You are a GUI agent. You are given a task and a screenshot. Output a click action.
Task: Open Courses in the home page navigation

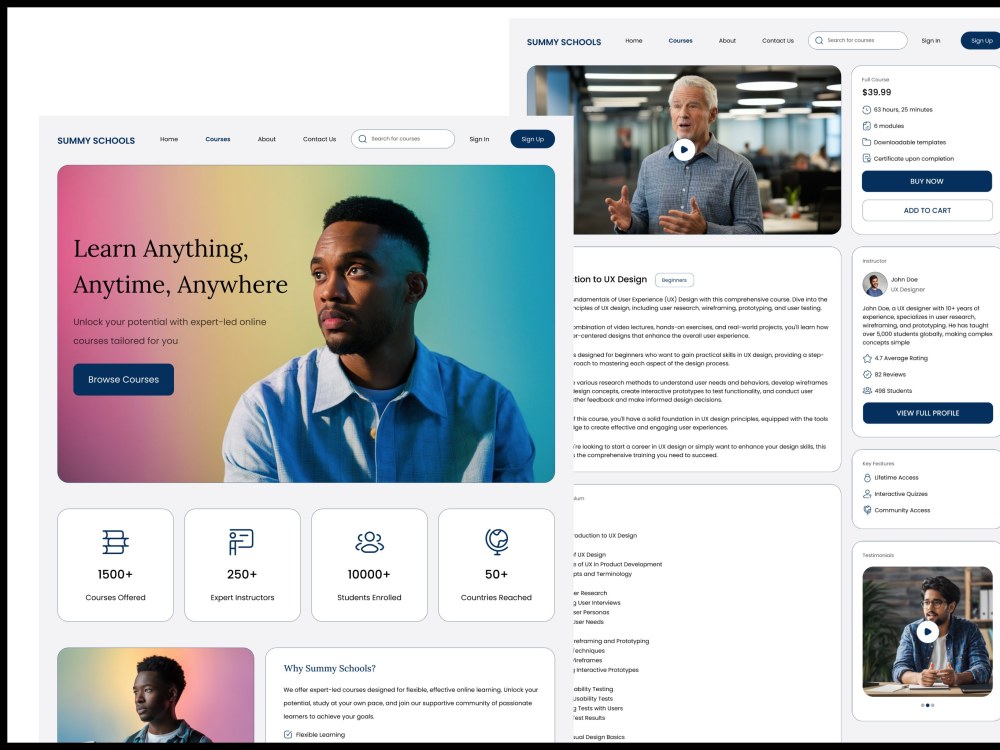coord(217,139)
